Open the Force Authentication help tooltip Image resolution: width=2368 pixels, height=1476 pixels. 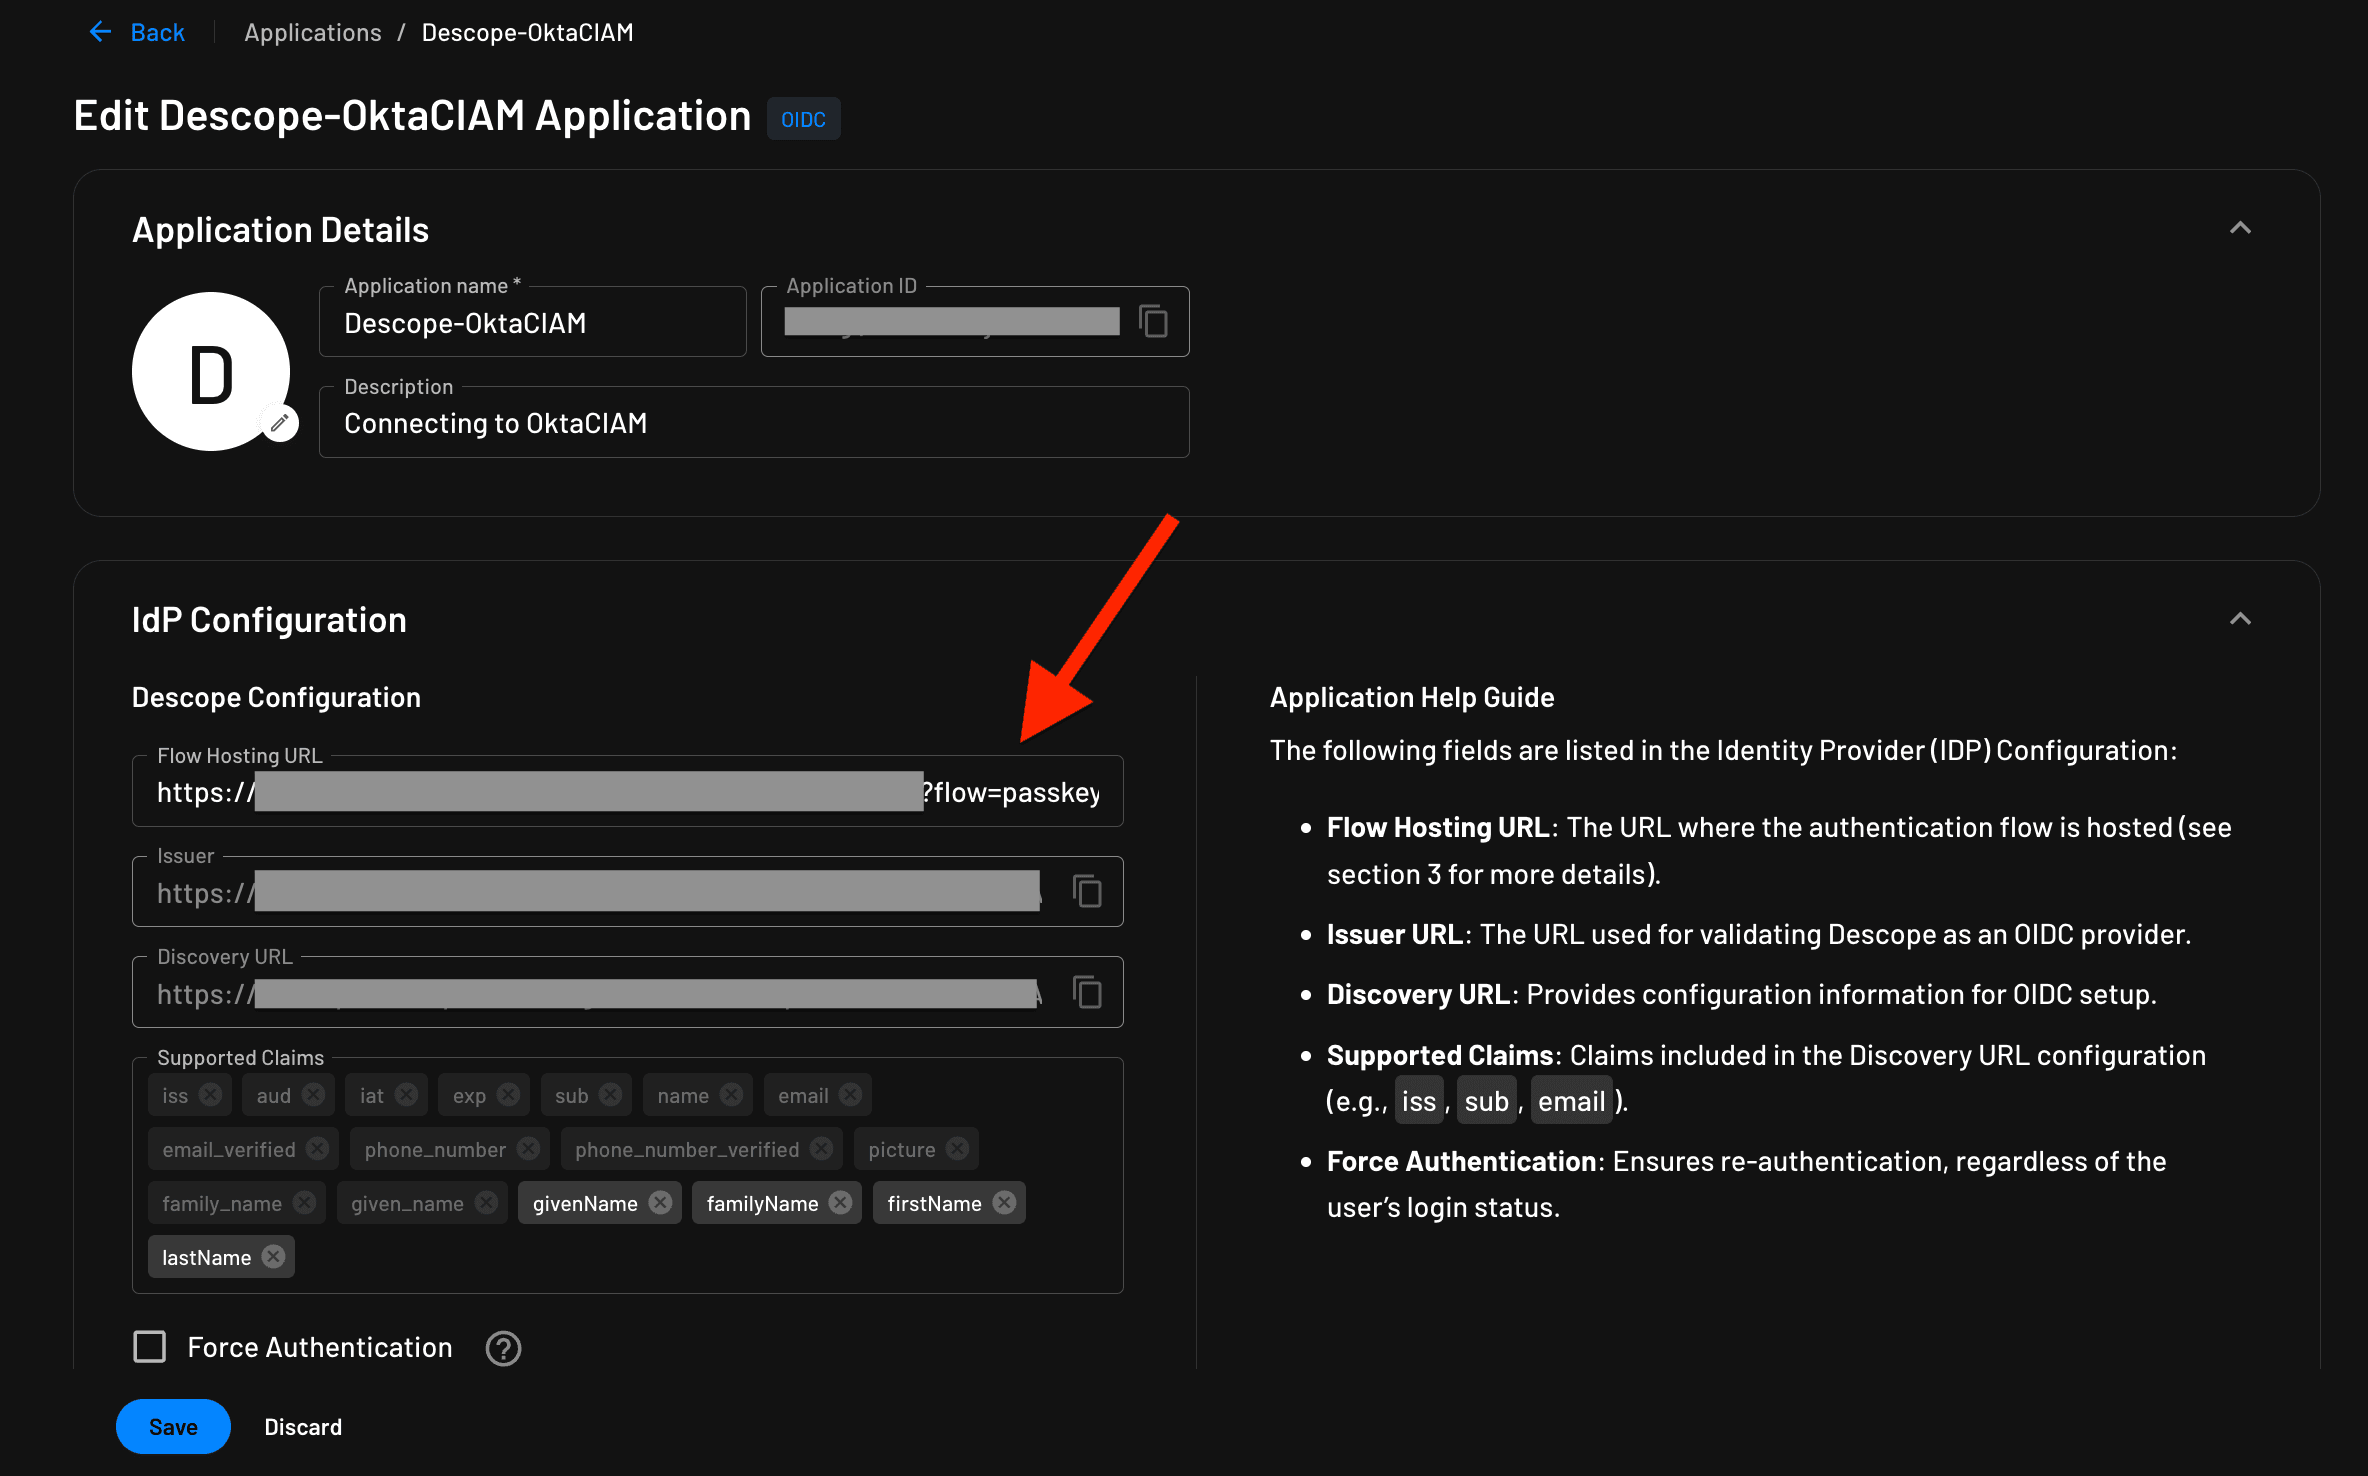(502, 1348)
